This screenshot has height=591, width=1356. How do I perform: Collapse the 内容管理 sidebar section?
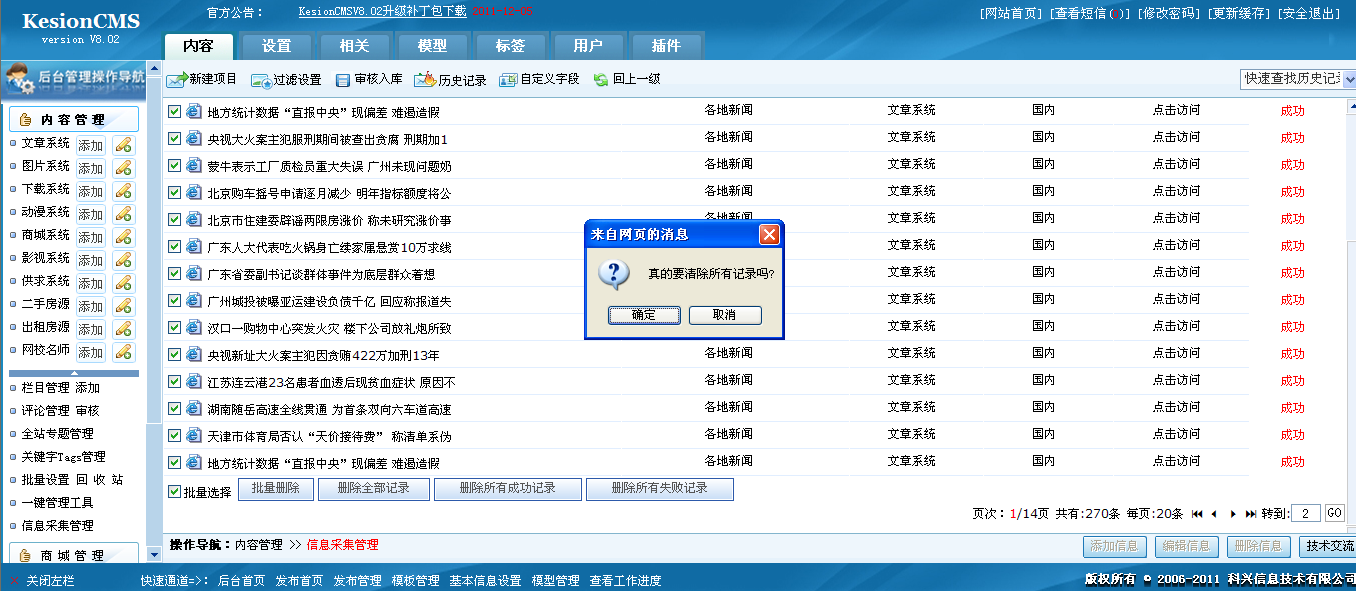(74, 119)
